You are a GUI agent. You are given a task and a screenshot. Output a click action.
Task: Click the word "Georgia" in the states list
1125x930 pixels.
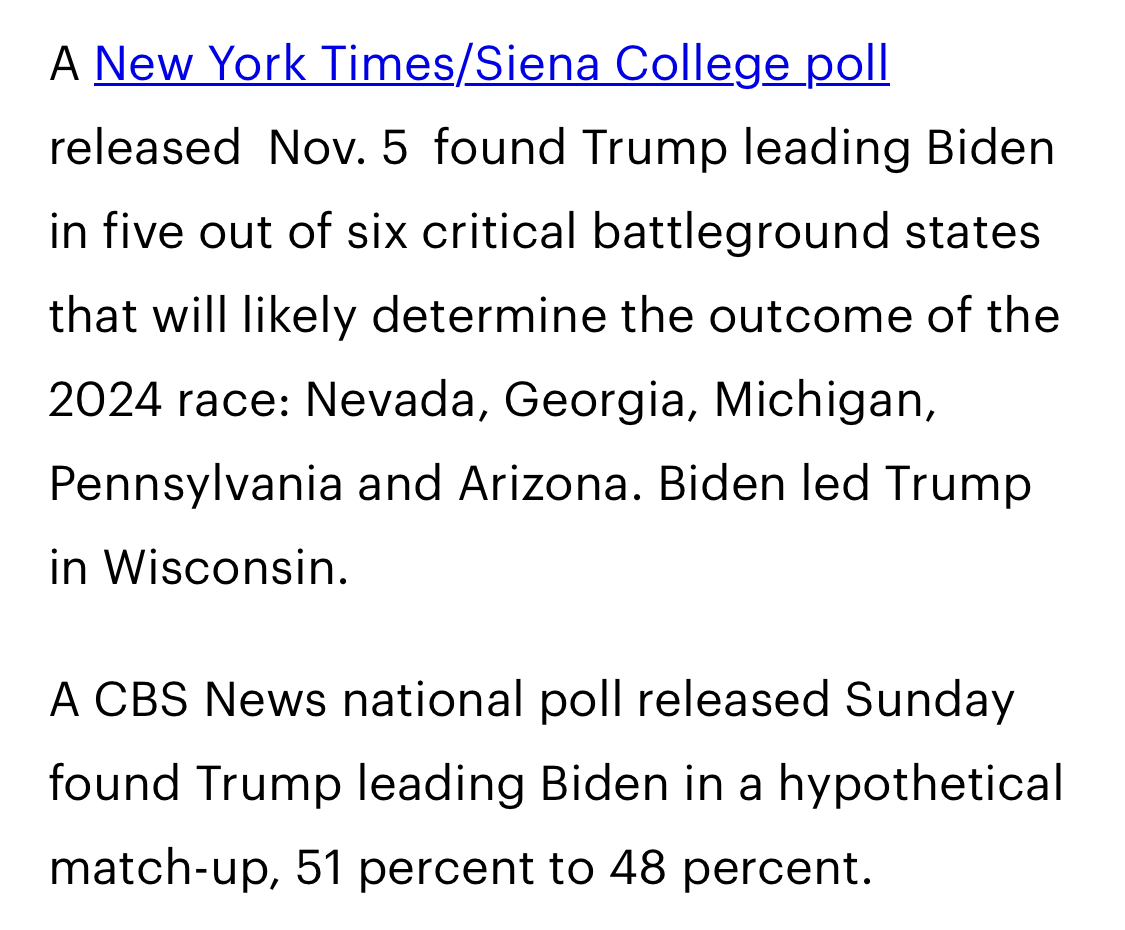[x=594, y=400]
